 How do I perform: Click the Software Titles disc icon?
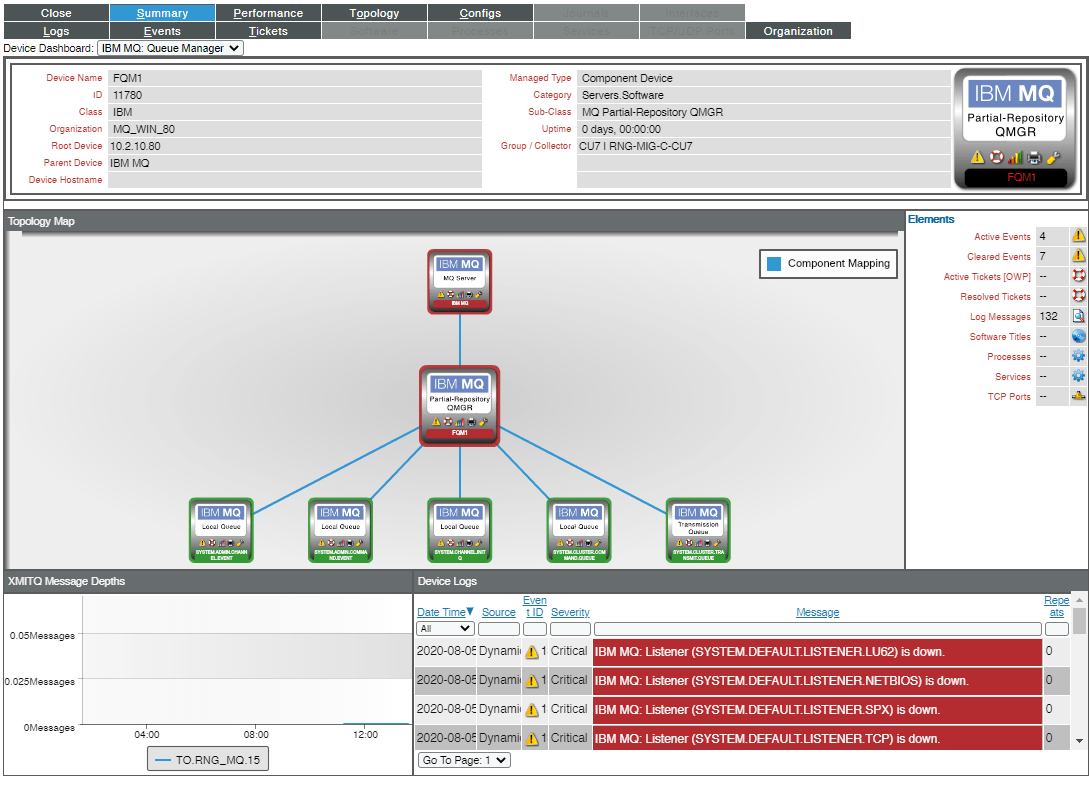click(1077, 336)
